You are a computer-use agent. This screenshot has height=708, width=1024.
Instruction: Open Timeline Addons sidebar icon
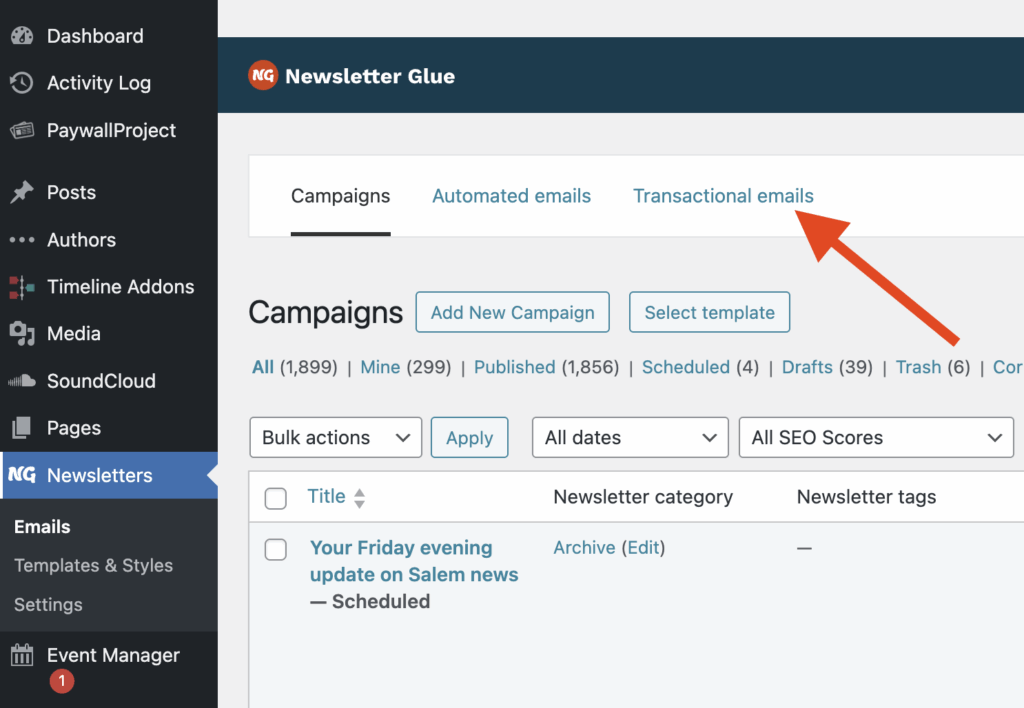point(22,287)
